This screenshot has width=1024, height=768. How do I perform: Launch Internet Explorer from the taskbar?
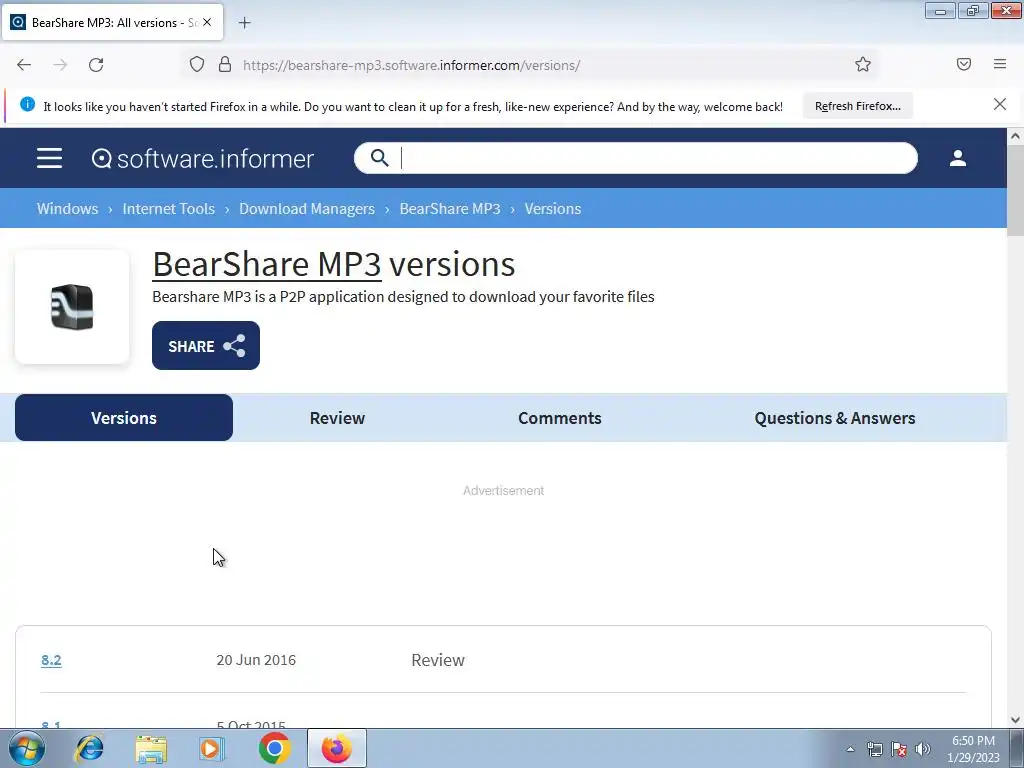pos(89,748)
